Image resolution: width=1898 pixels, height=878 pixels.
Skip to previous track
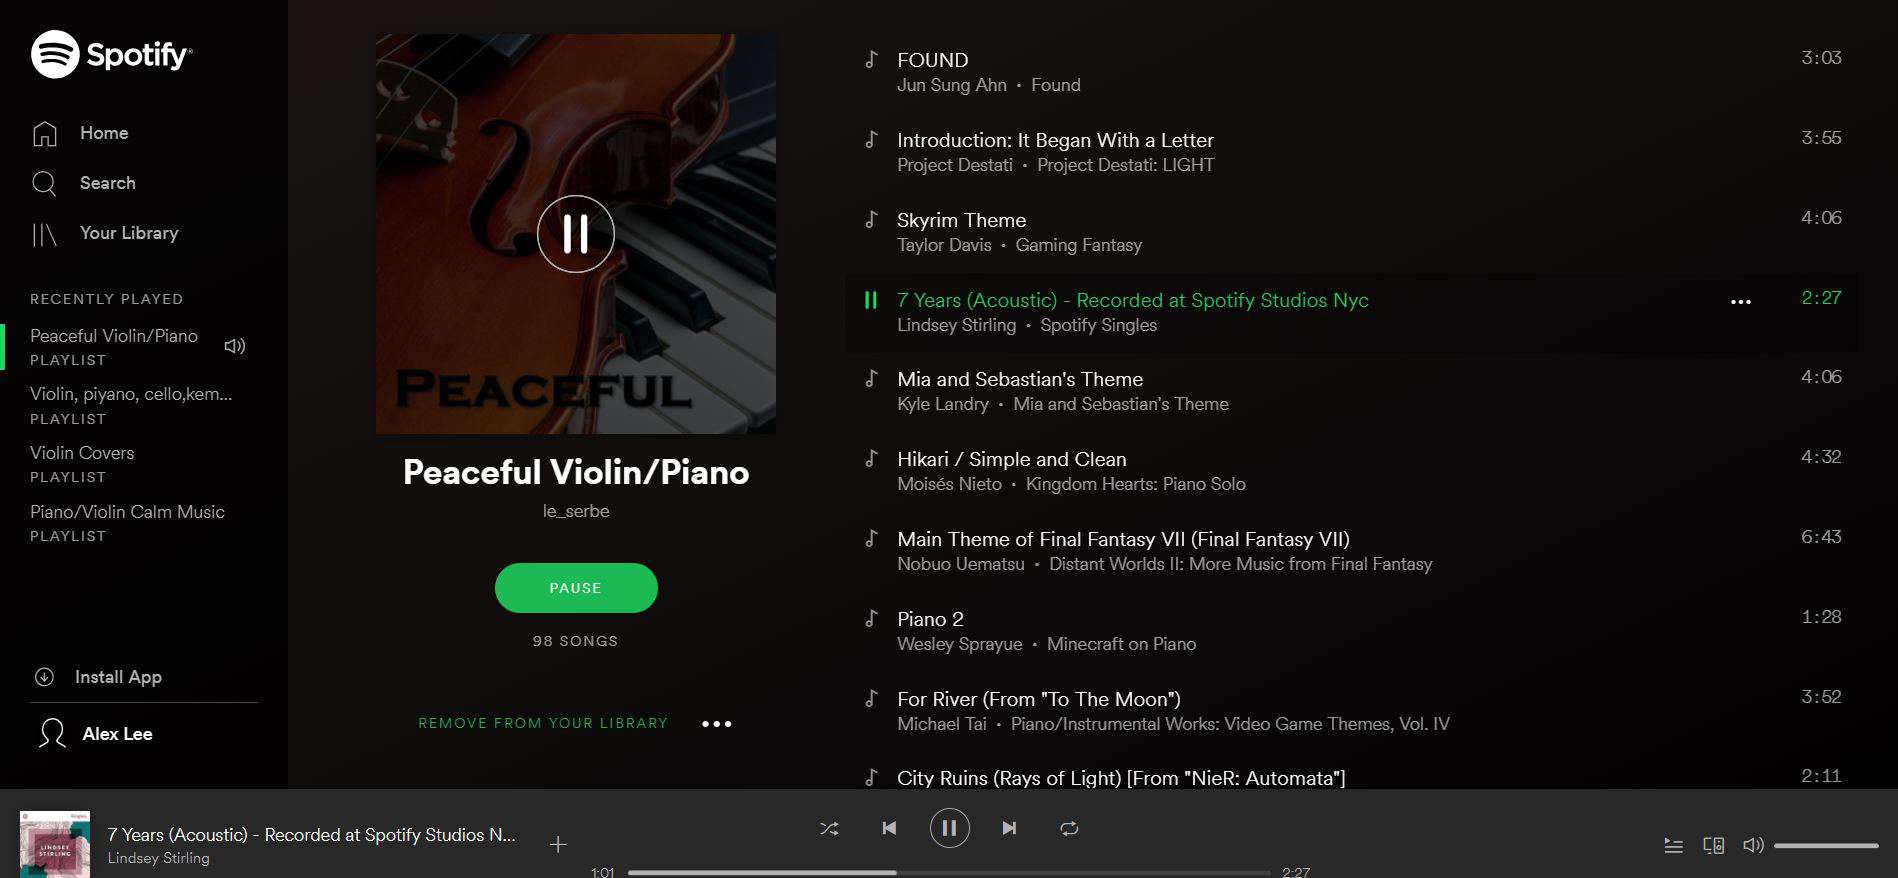[889, 828]
